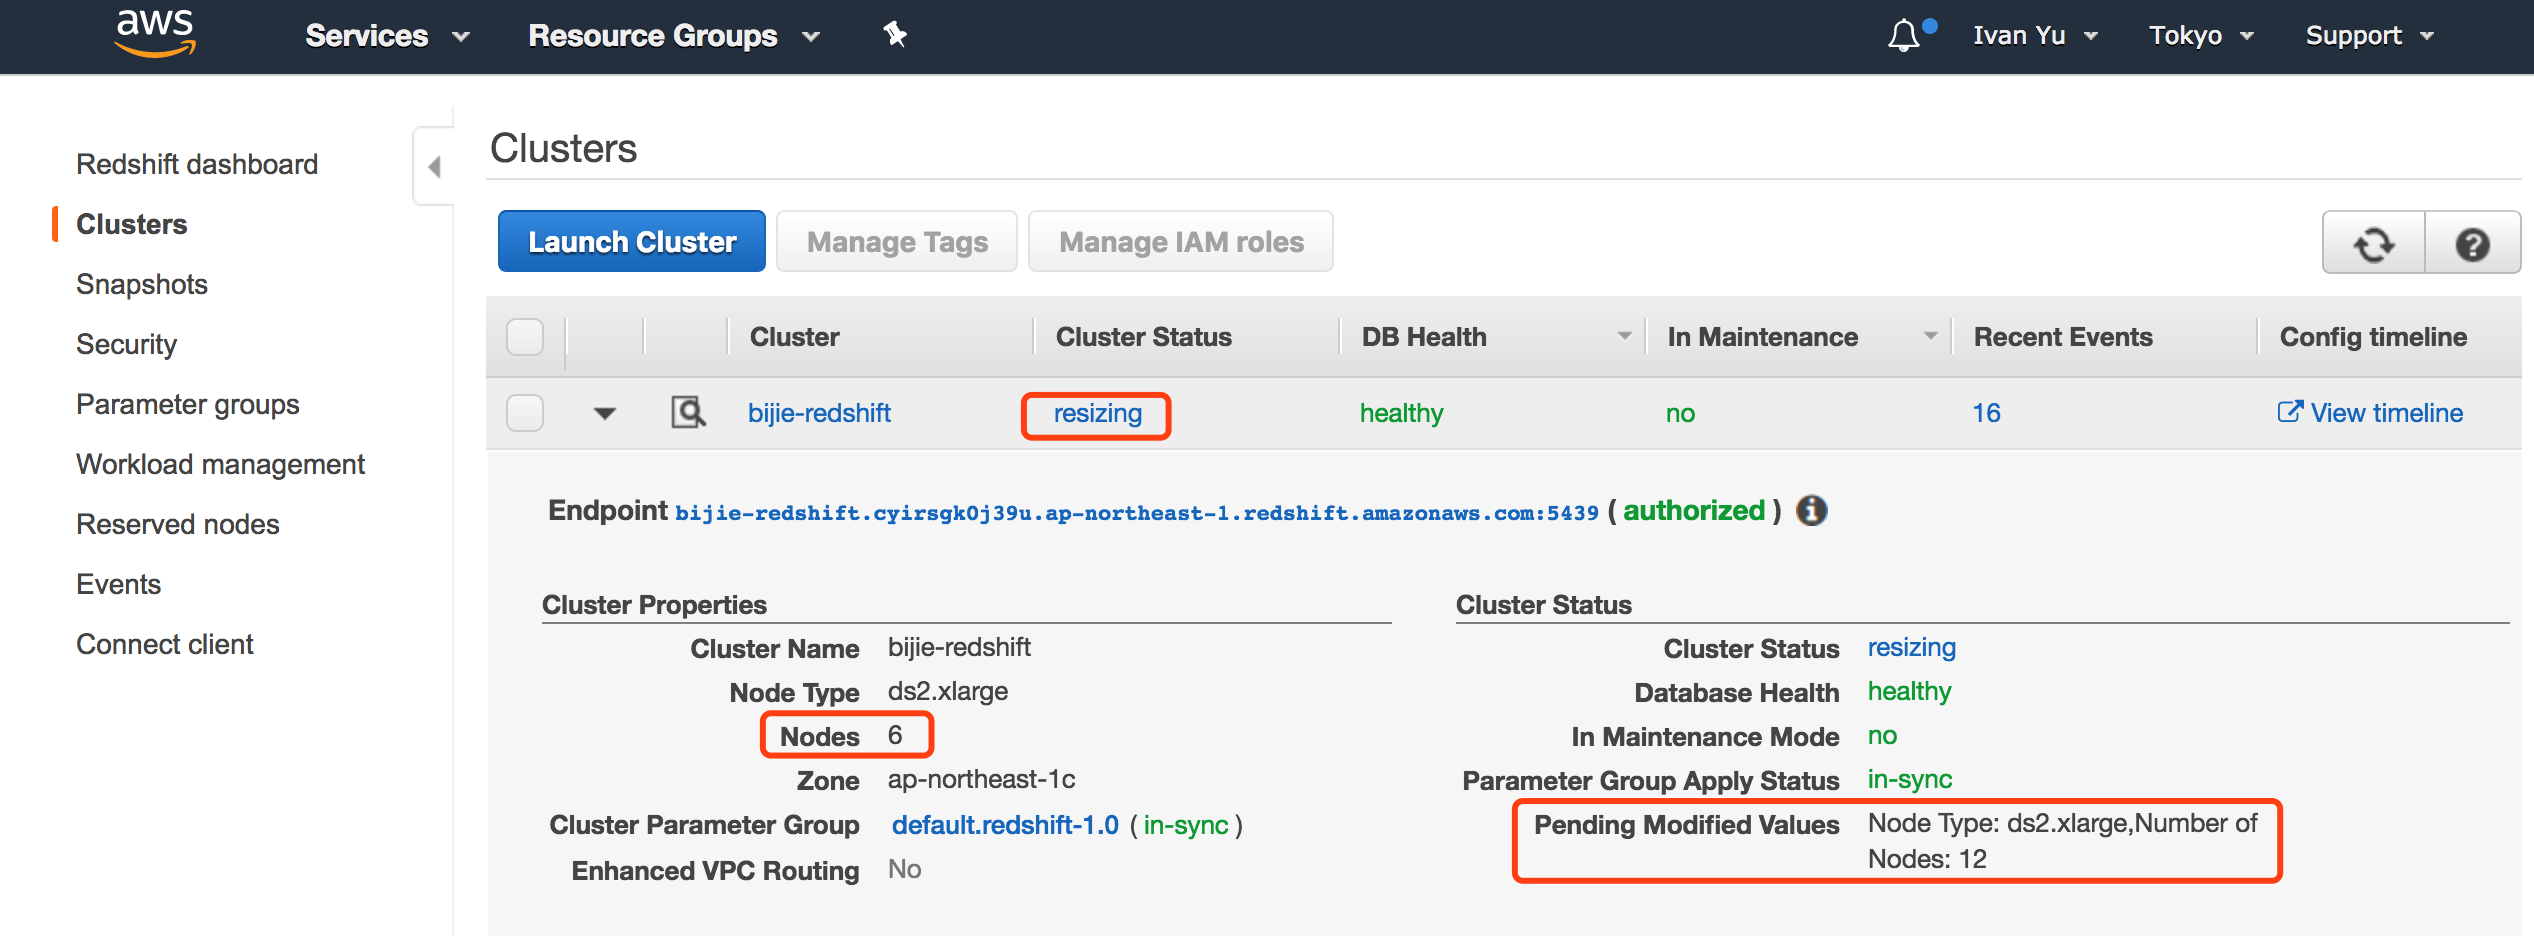
Task: Click the Manage Tags button
Action: coord(897,241)
